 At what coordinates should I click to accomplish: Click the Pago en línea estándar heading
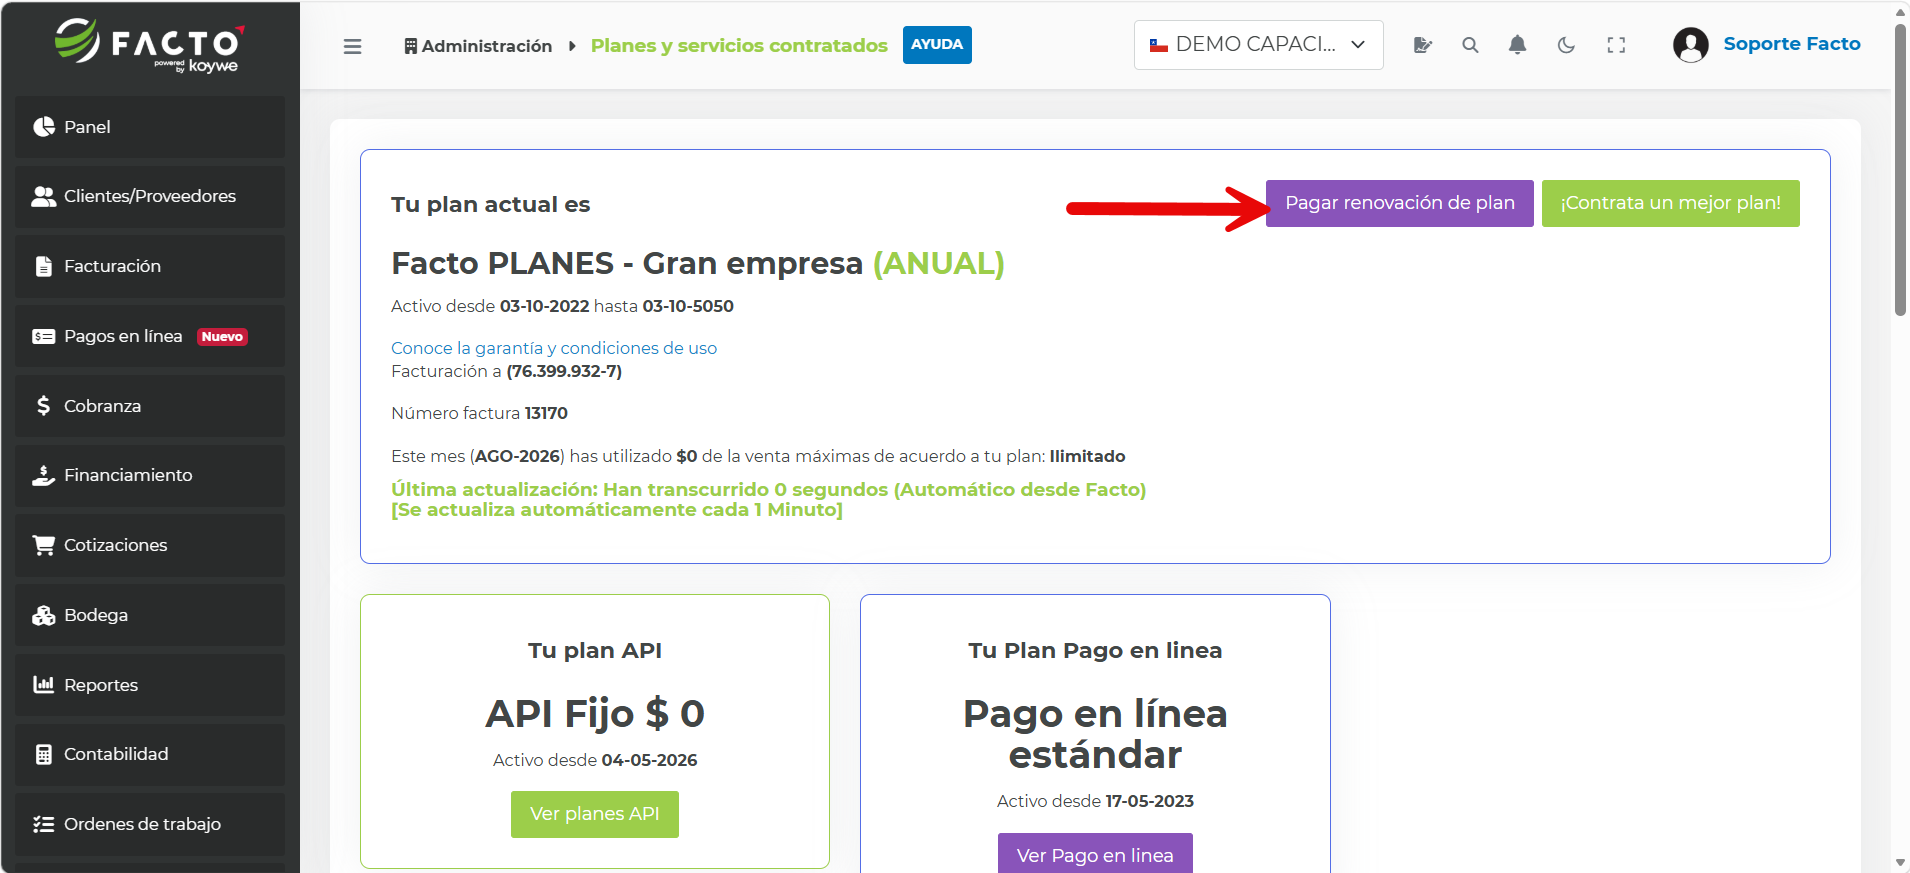tap(1095, 734)
